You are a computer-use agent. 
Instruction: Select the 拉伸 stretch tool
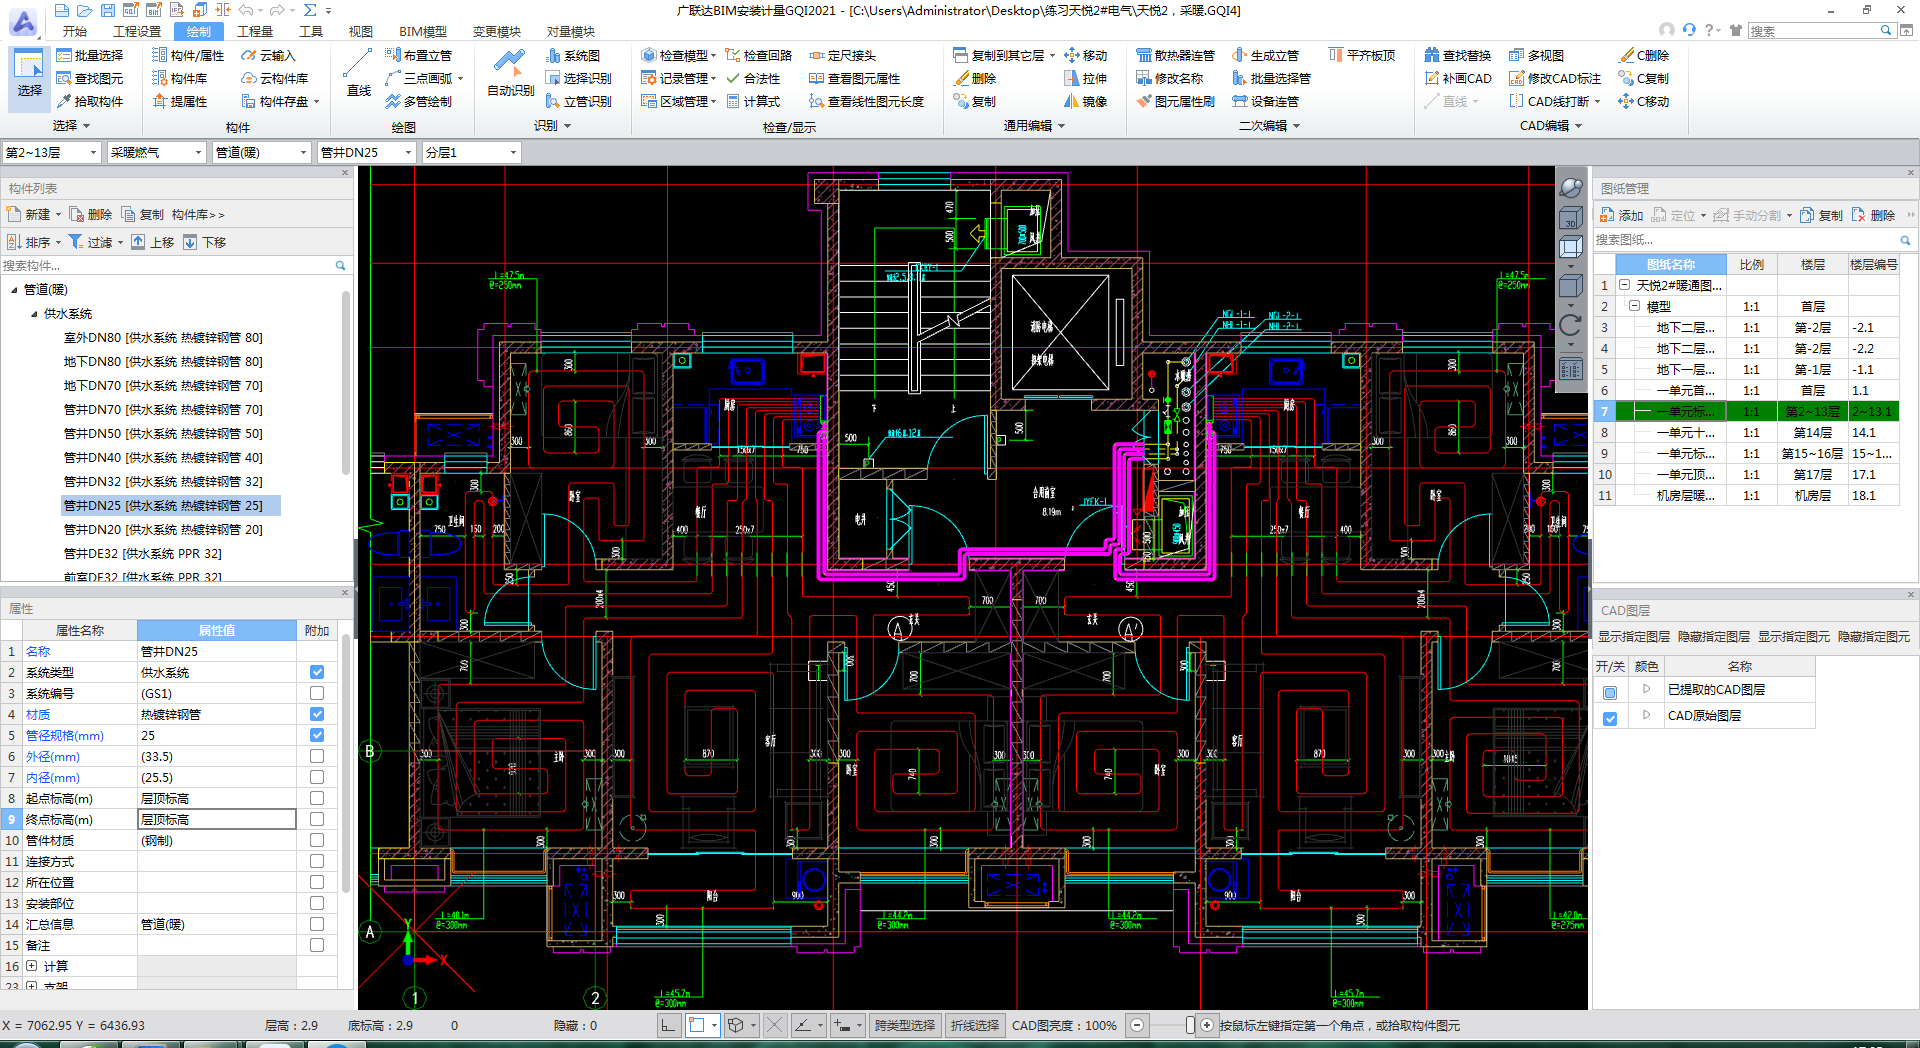[1086, 79]
